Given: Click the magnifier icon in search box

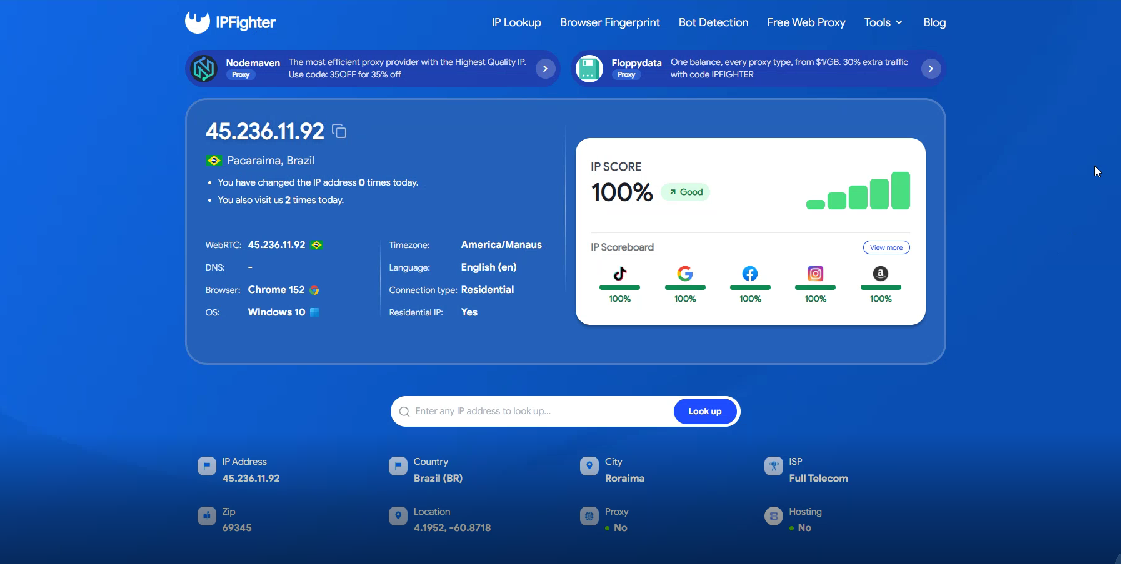Looking at the screenshot, I should (x=404, y=412).
